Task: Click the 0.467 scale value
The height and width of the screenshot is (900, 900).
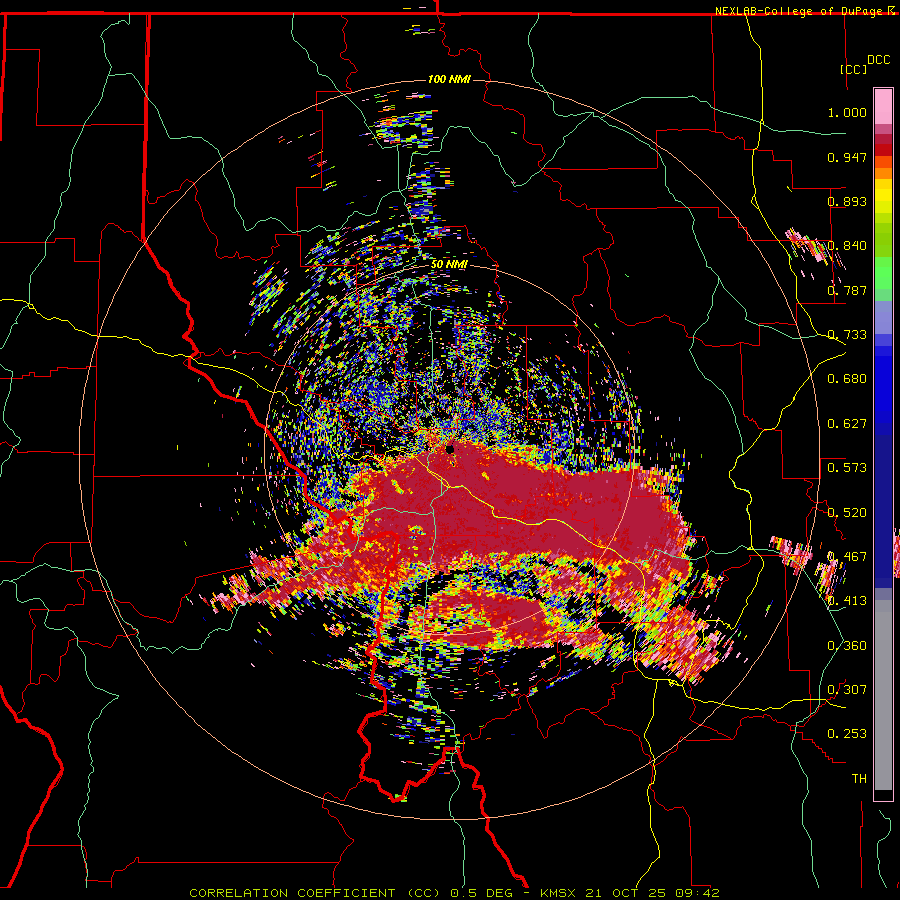Action: tap(847, 556)
